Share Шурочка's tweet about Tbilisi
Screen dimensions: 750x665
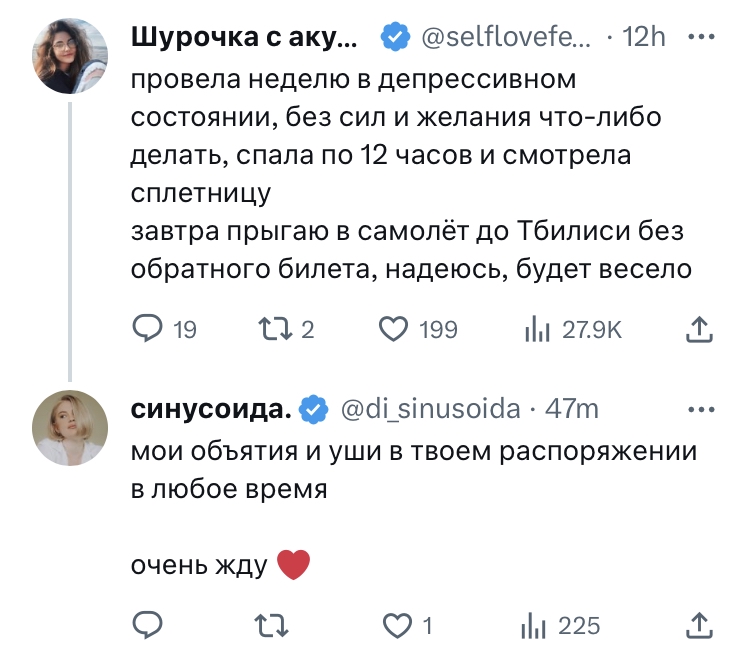pyautogui.click(x=701, y=329)
